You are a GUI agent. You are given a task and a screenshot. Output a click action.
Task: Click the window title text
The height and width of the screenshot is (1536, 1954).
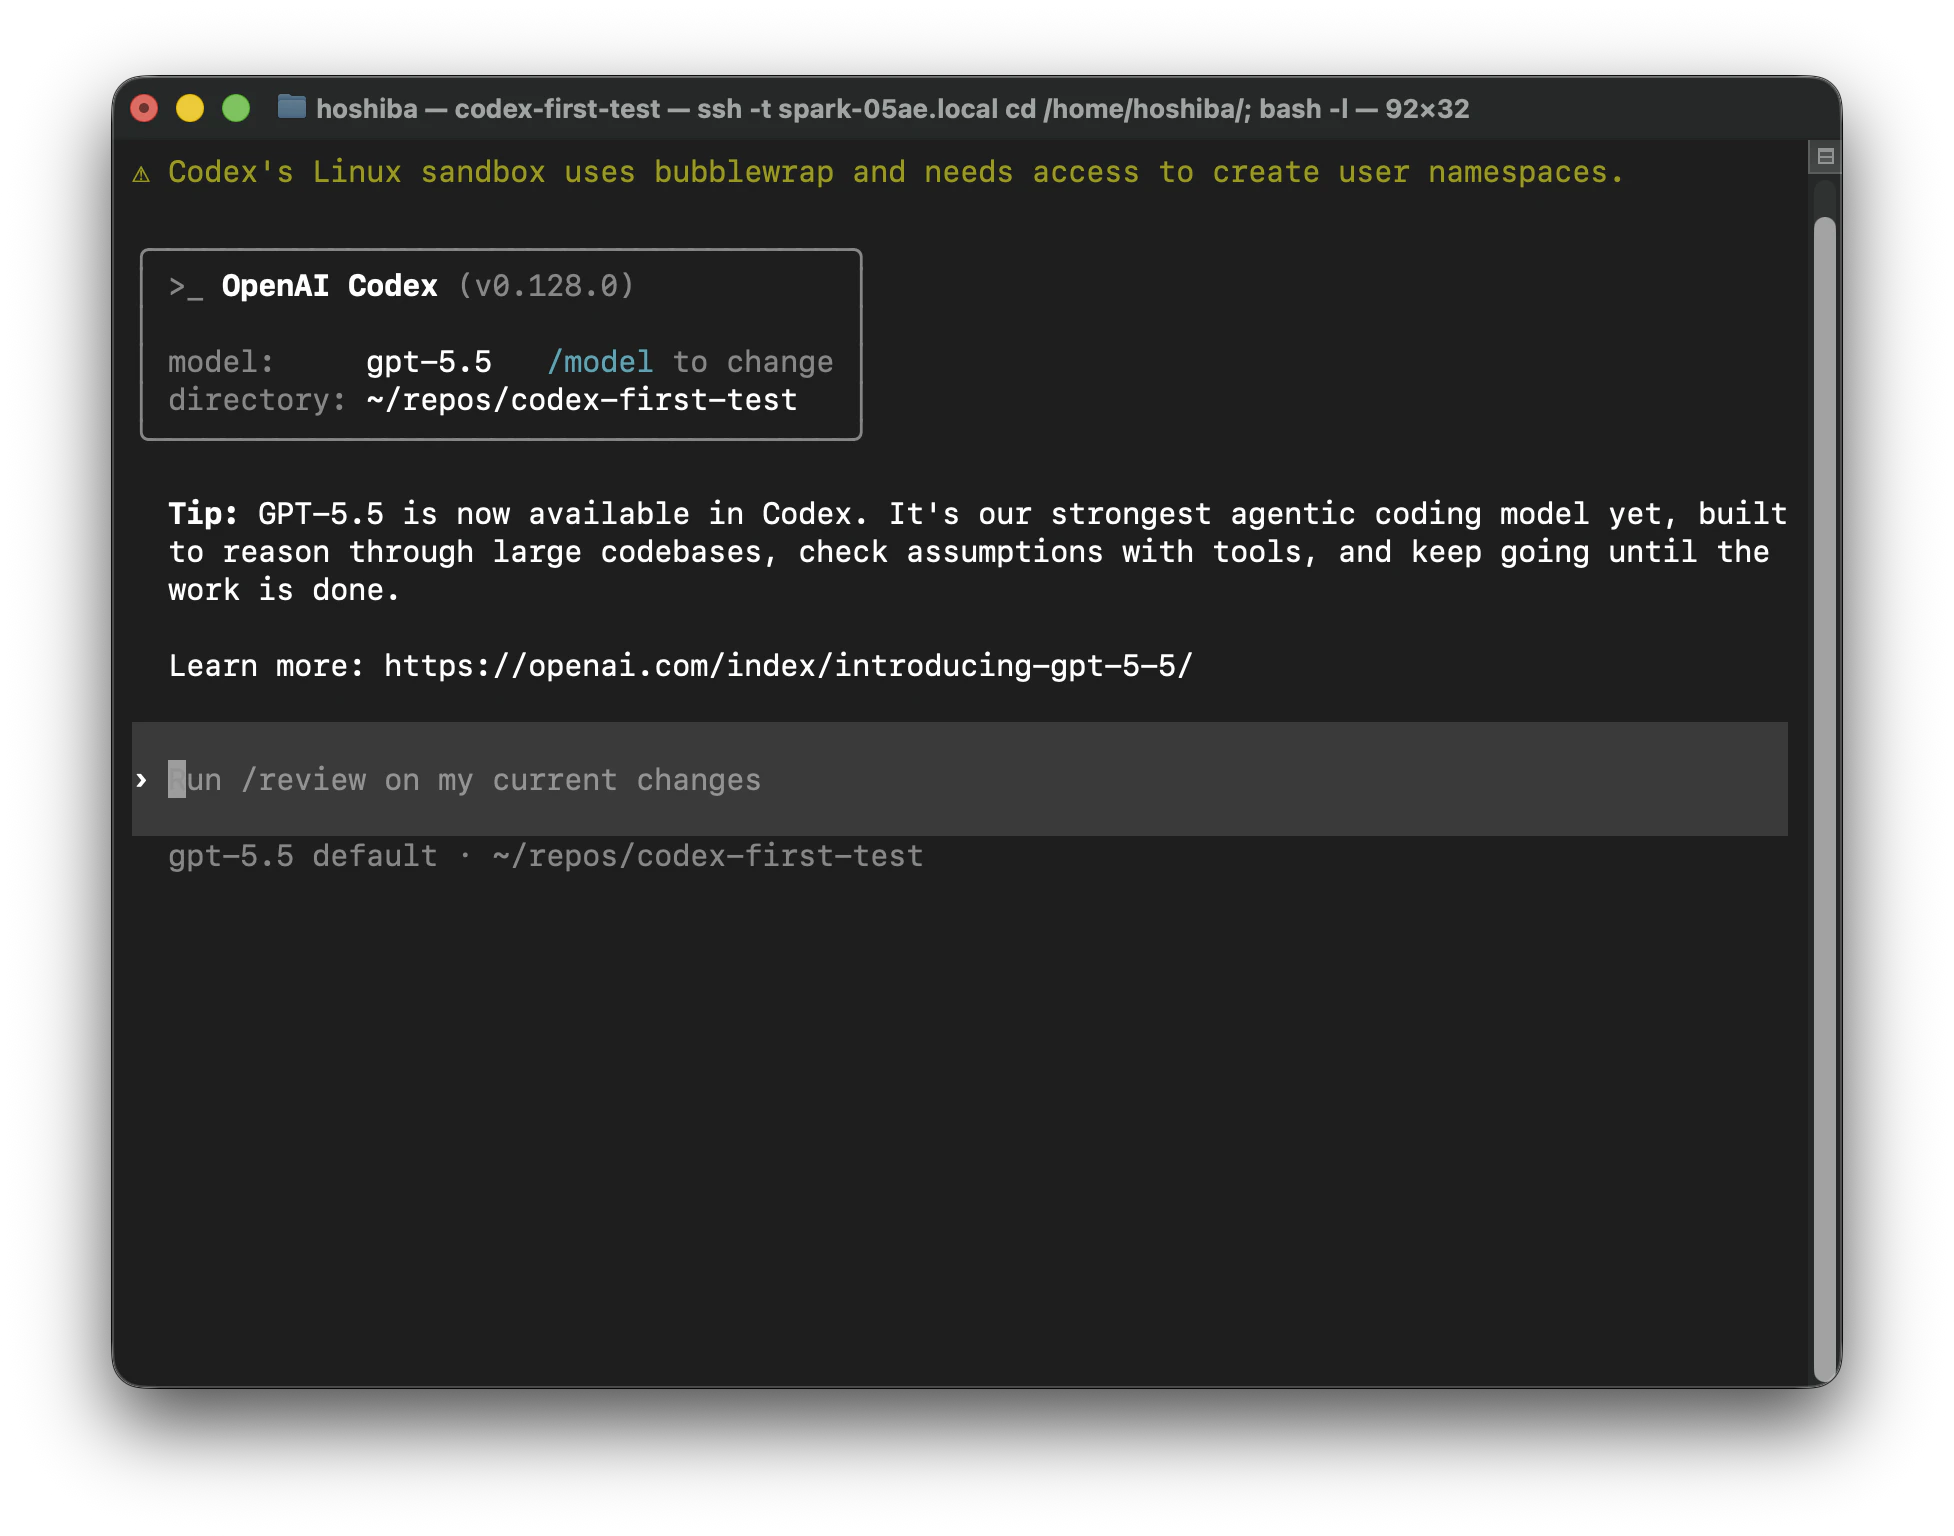[893, 108]
